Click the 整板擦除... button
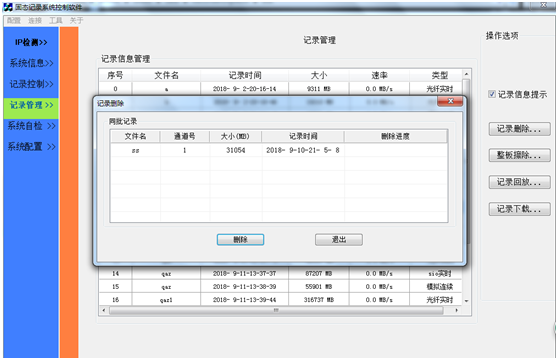Screen dimensions: 558x360 tap(519, 155)
